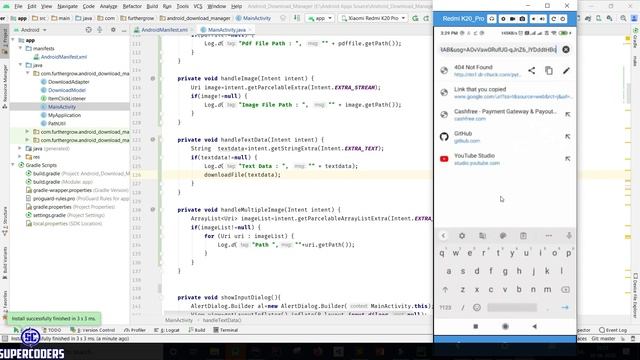Tap the keyboard backspace key
640x360 pixels.
pos(565,289)
